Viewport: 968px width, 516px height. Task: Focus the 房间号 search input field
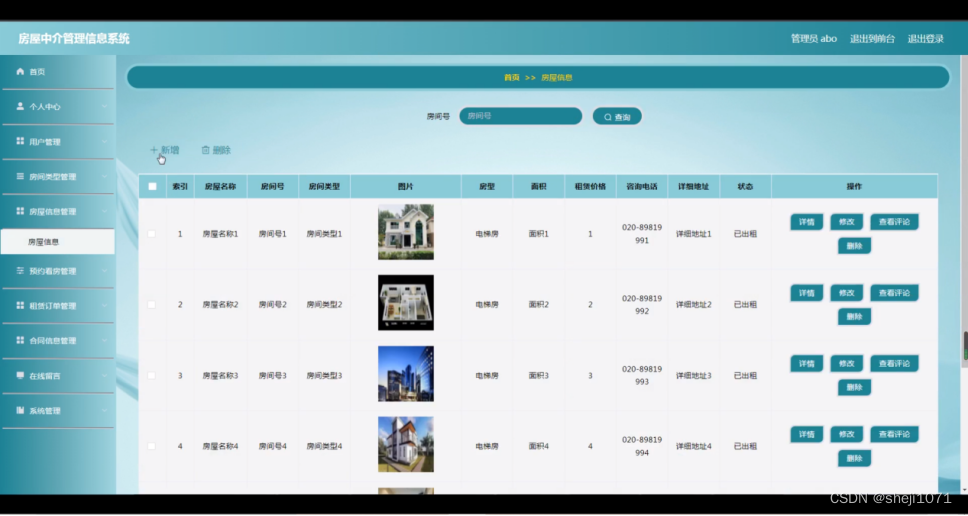(x=520, y=116)
